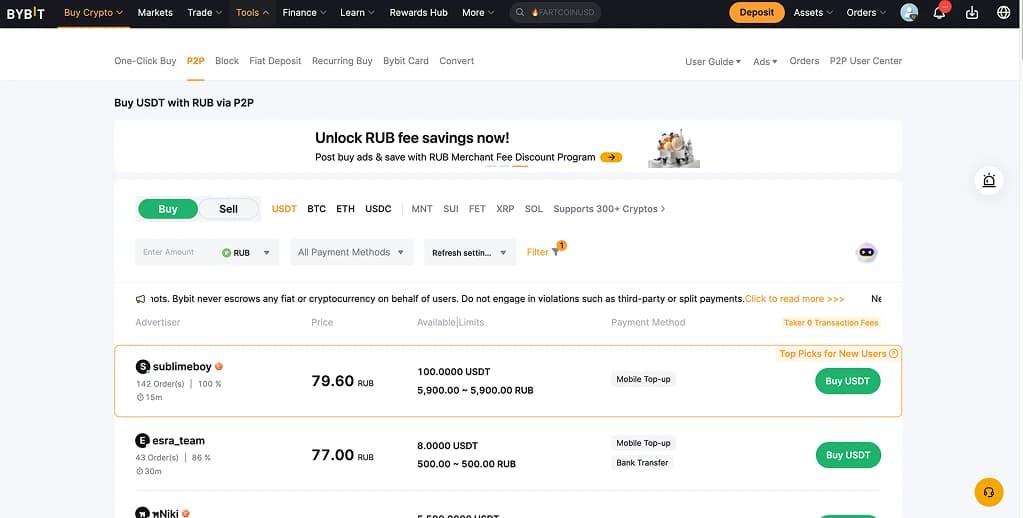
Task: Open the alarm alert side icon
Action: pos(988,180)
